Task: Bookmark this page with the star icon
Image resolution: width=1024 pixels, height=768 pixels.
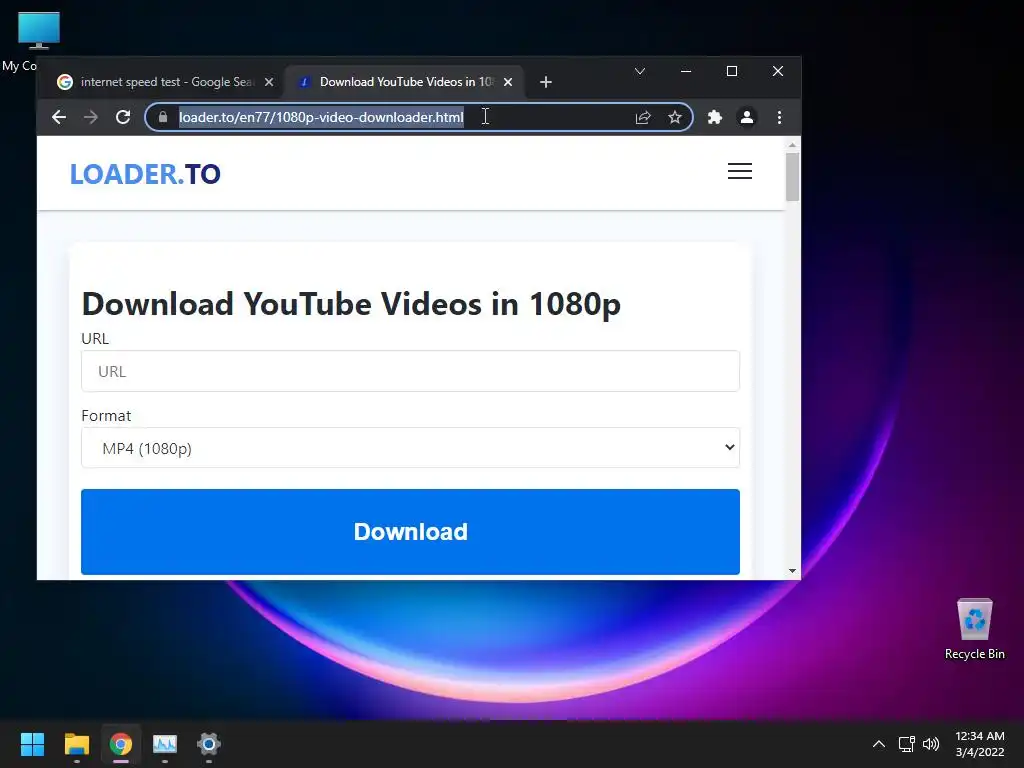Action: coord(675,117)
